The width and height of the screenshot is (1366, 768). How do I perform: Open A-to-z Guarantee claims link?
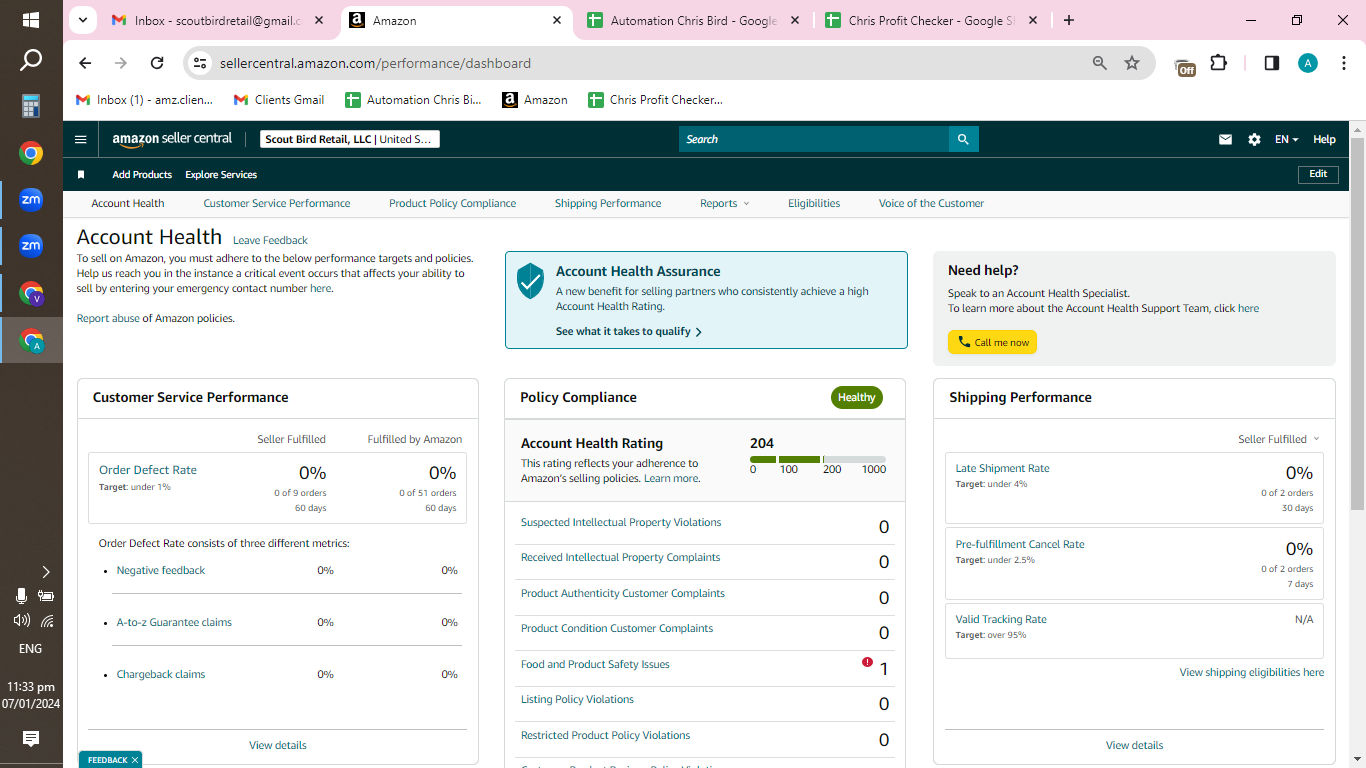(174, 622)
